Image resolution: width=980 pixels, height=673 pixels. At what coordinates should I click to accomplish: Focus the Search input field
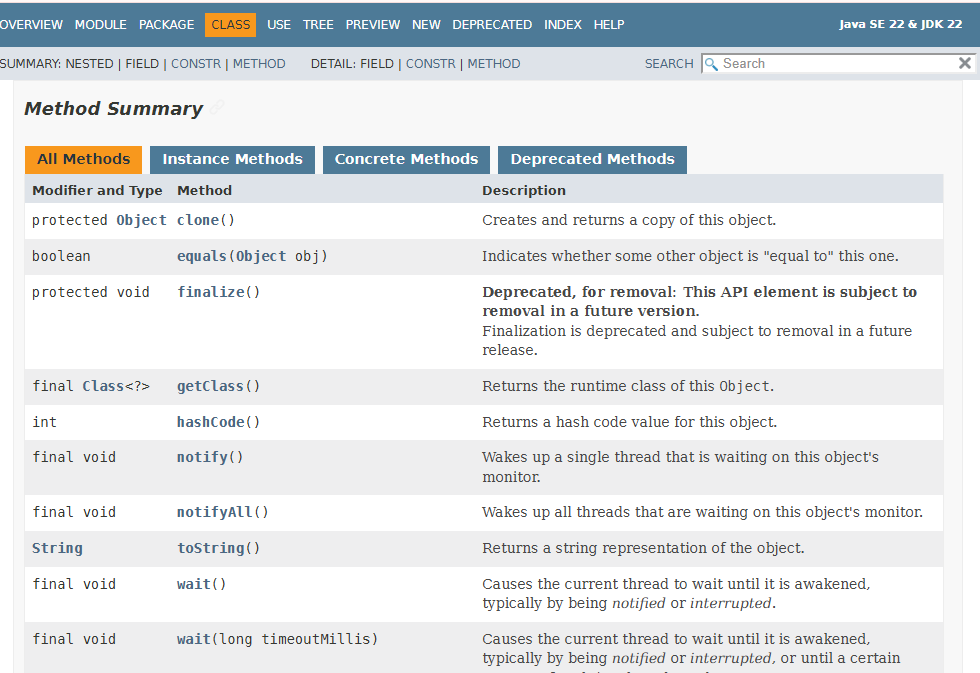tap(838, 63)
